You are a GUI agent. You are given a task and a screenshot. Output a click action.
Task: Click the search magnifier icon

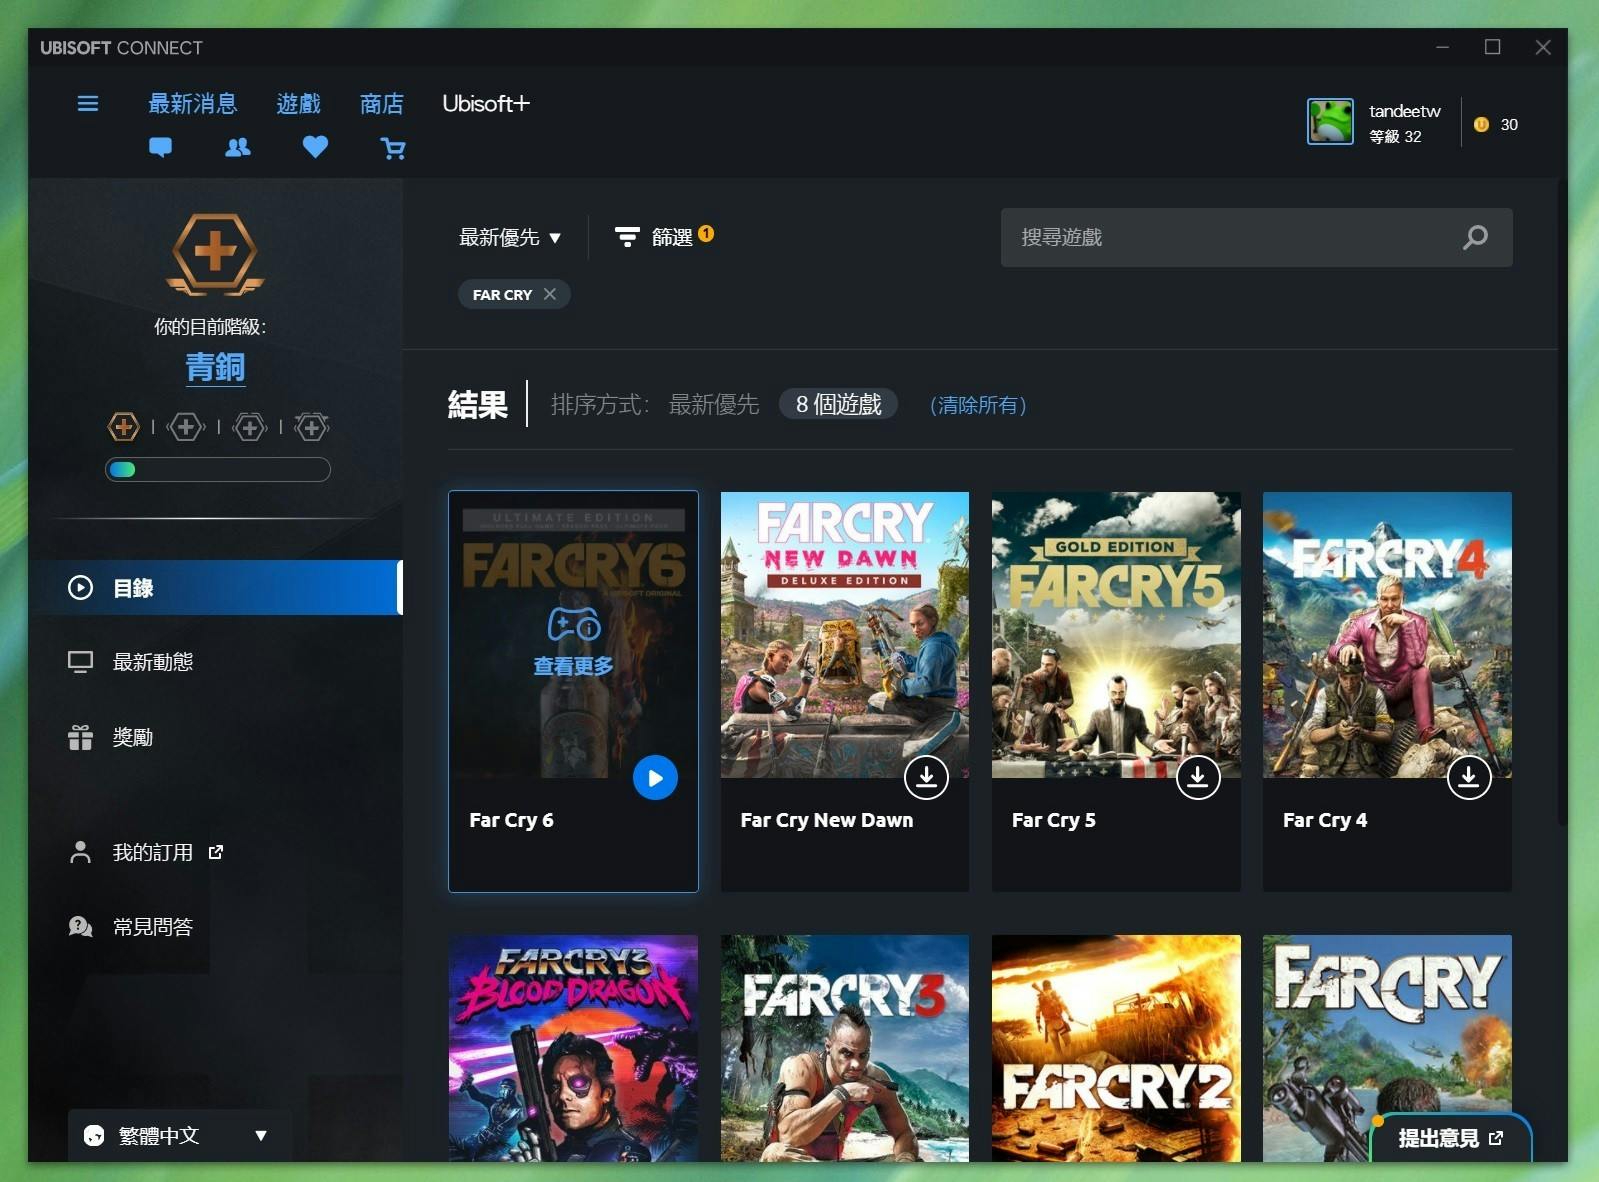1475,237
